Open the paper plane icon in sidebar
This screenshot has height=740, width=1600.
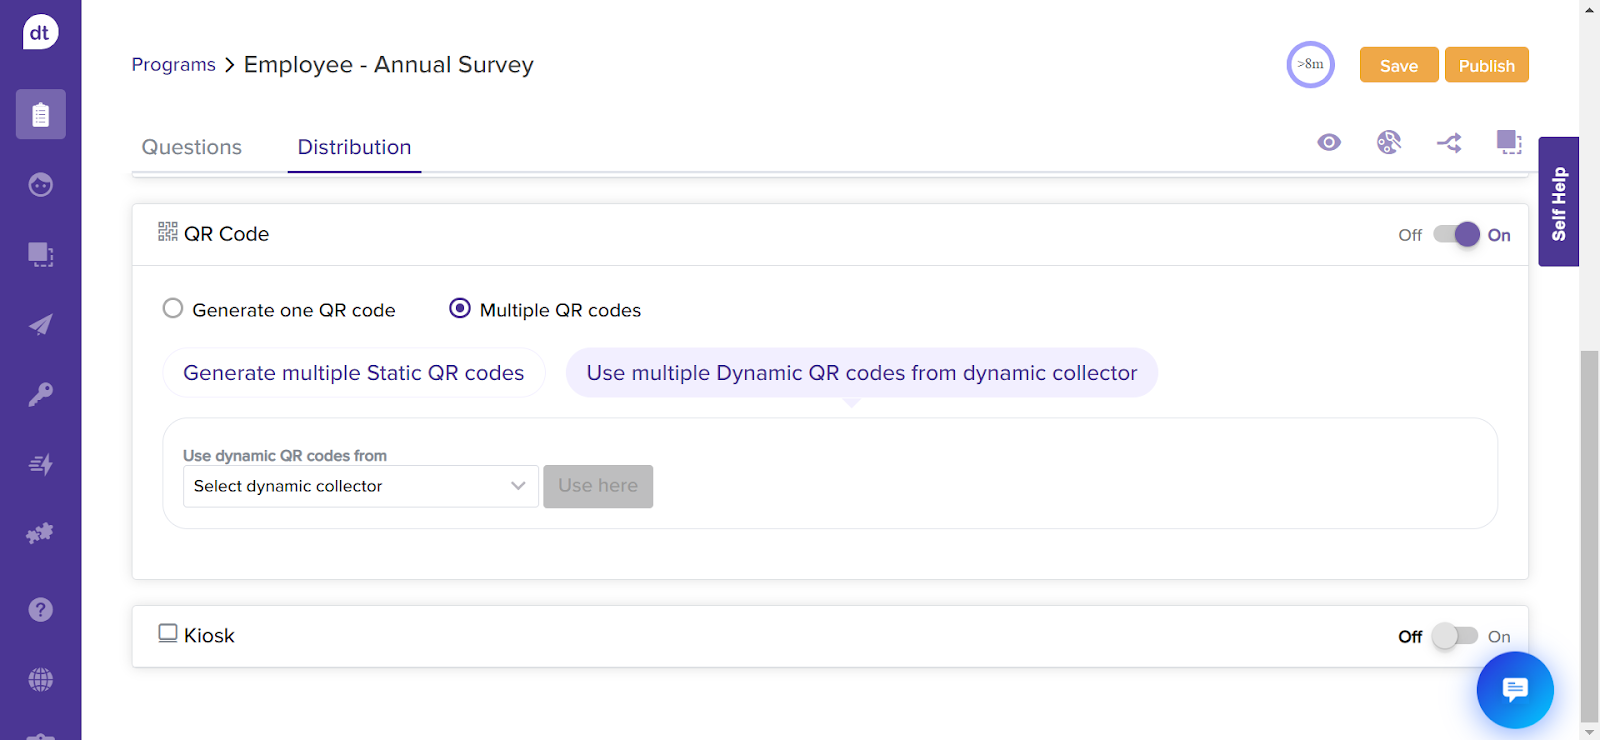41,325
